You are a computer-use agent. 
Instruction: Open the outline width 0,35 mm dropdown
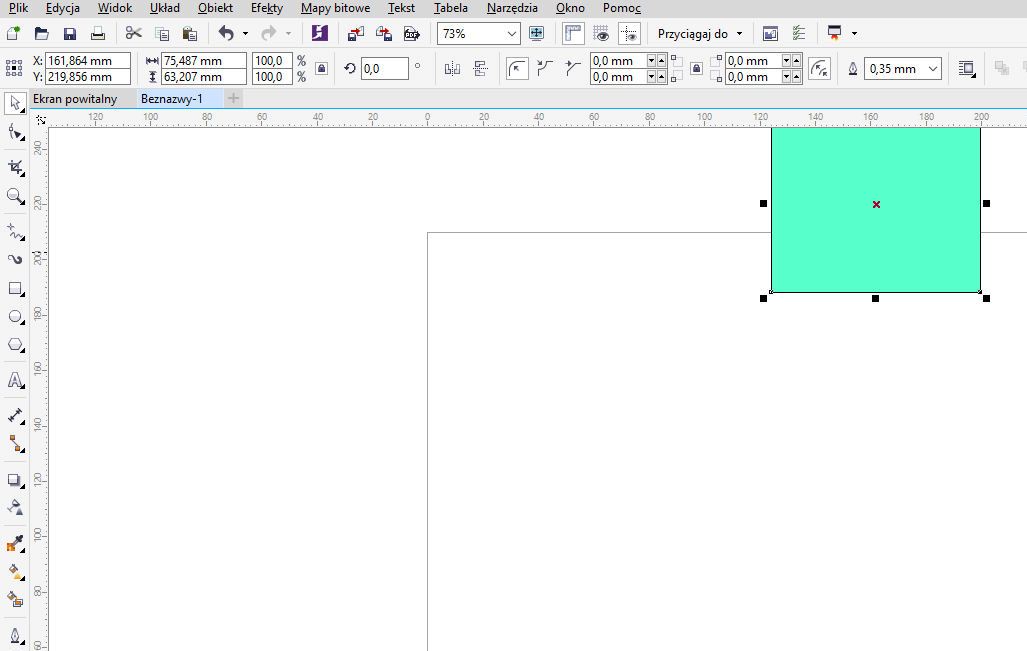(933, 69)
